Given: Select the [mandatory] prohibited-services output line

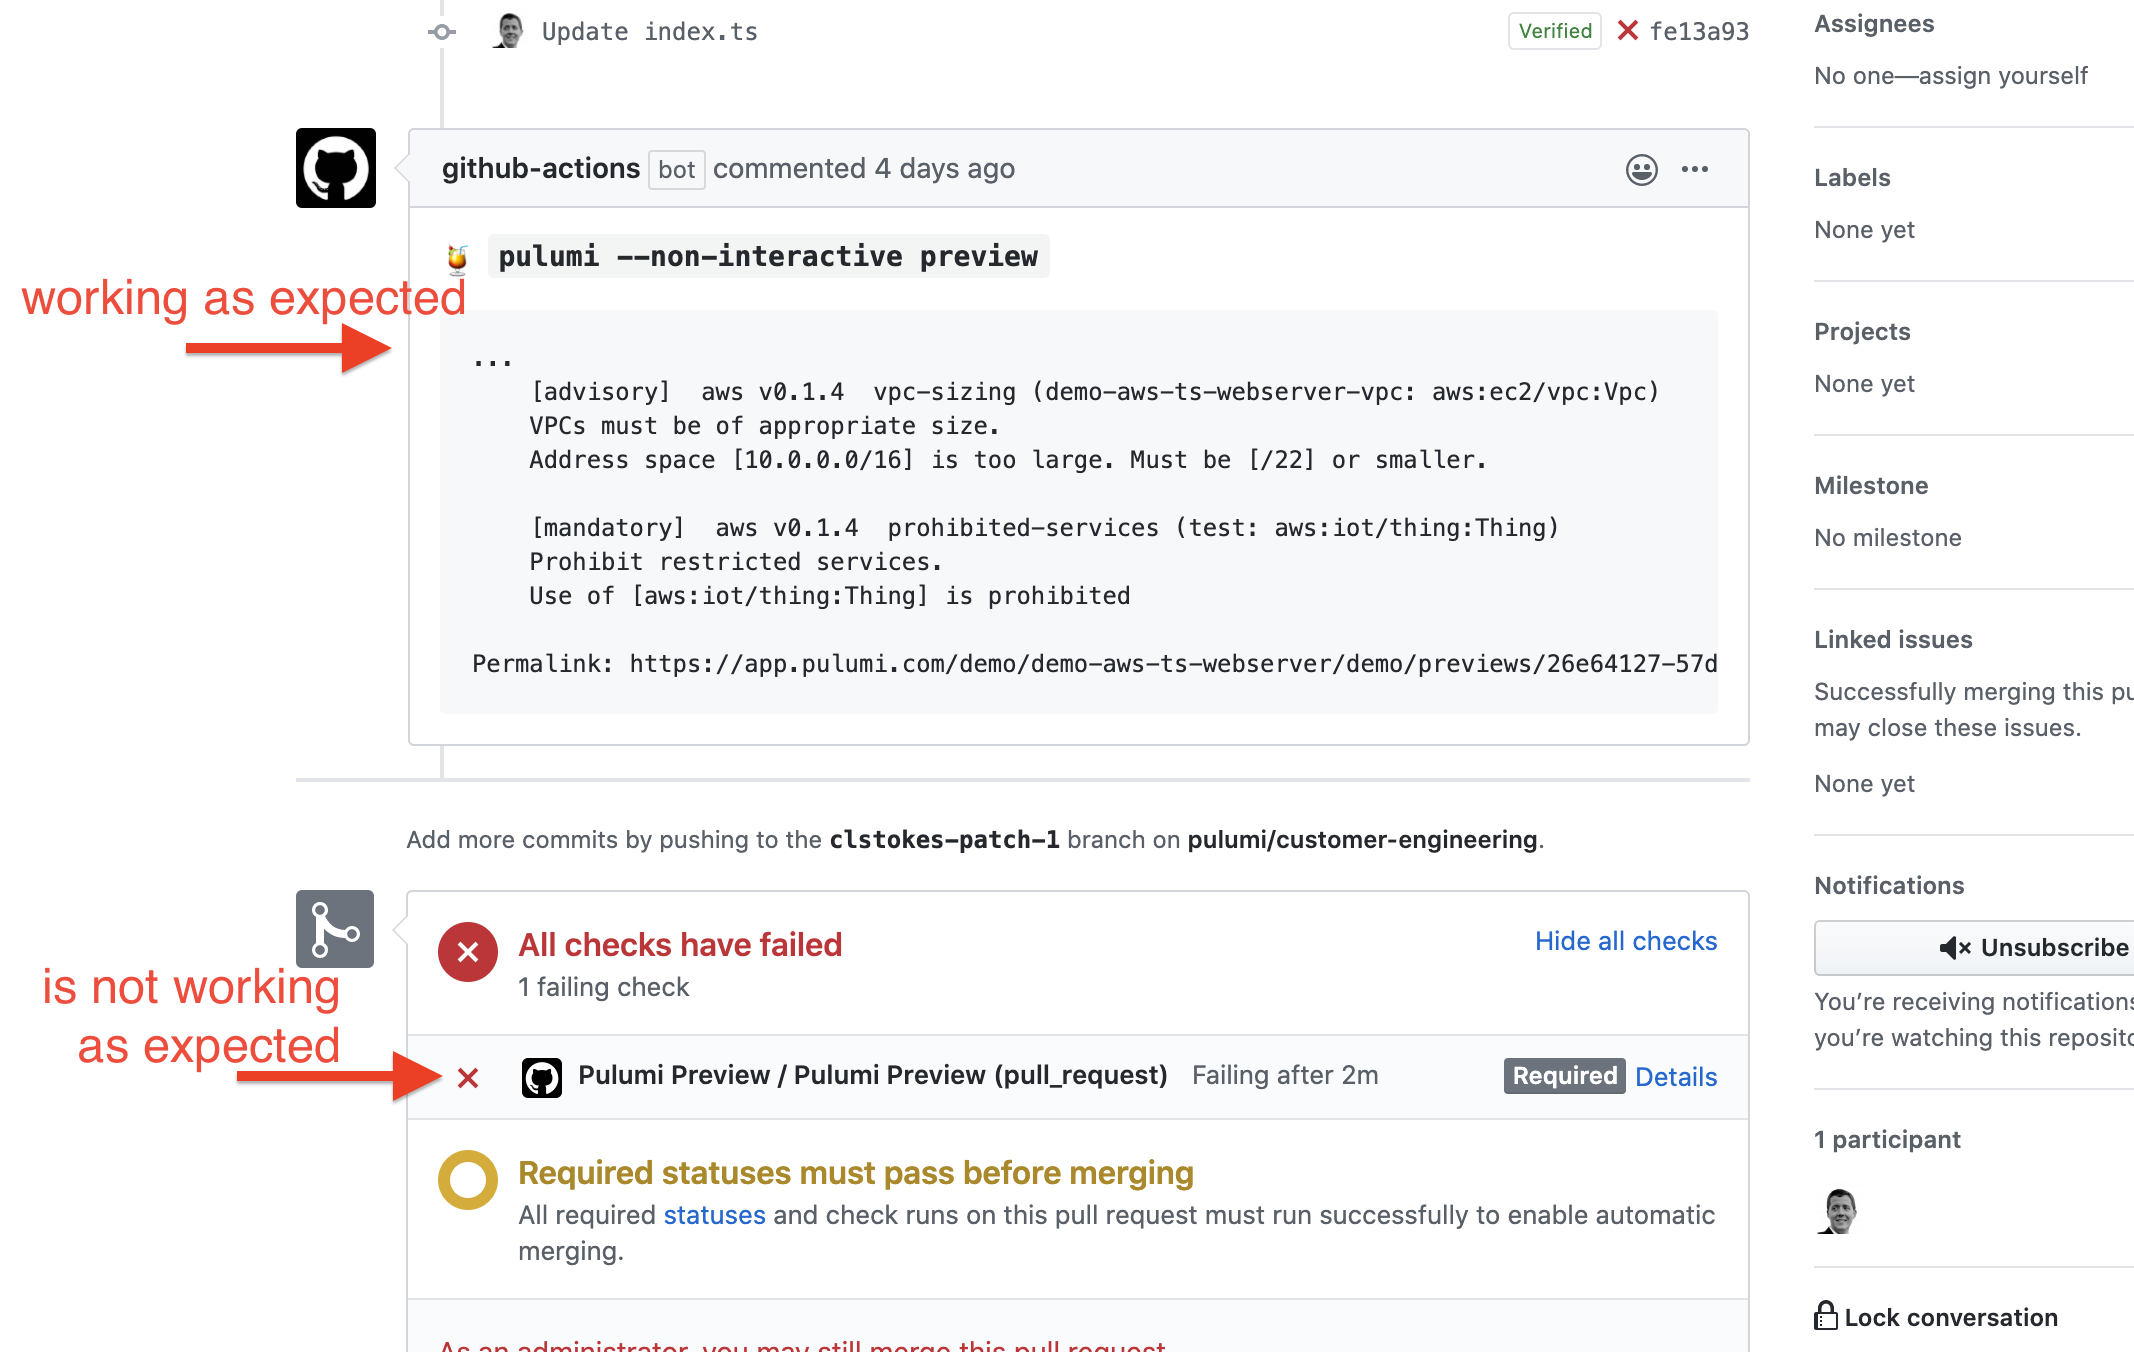Looking at the screenshot, I should pyautogui.click(x=1045, y=528).
